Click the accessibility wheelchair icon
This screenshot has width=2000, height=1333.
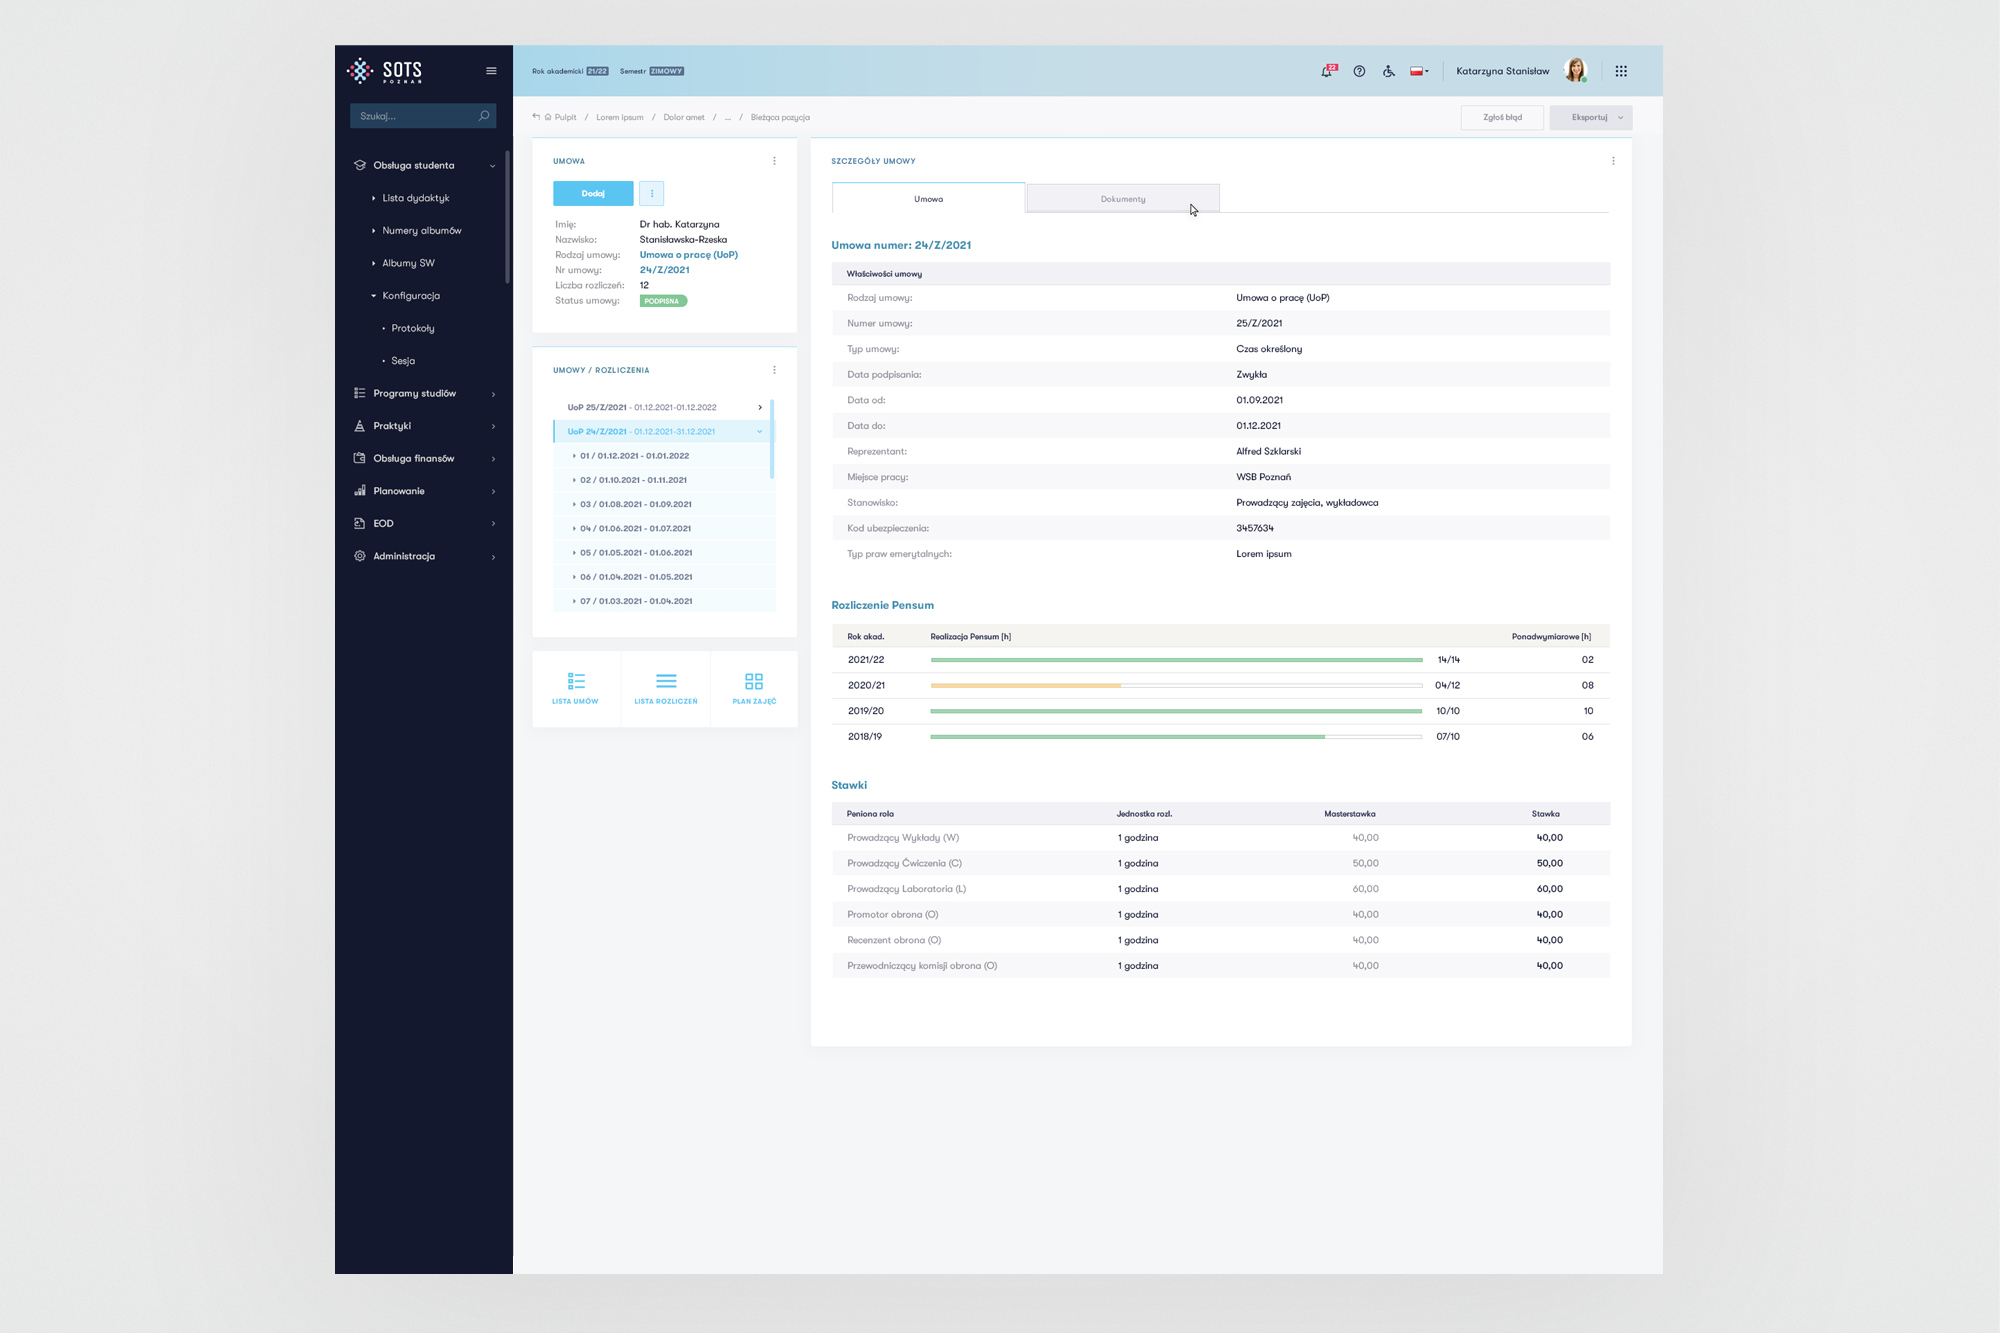click(1389, 71)
